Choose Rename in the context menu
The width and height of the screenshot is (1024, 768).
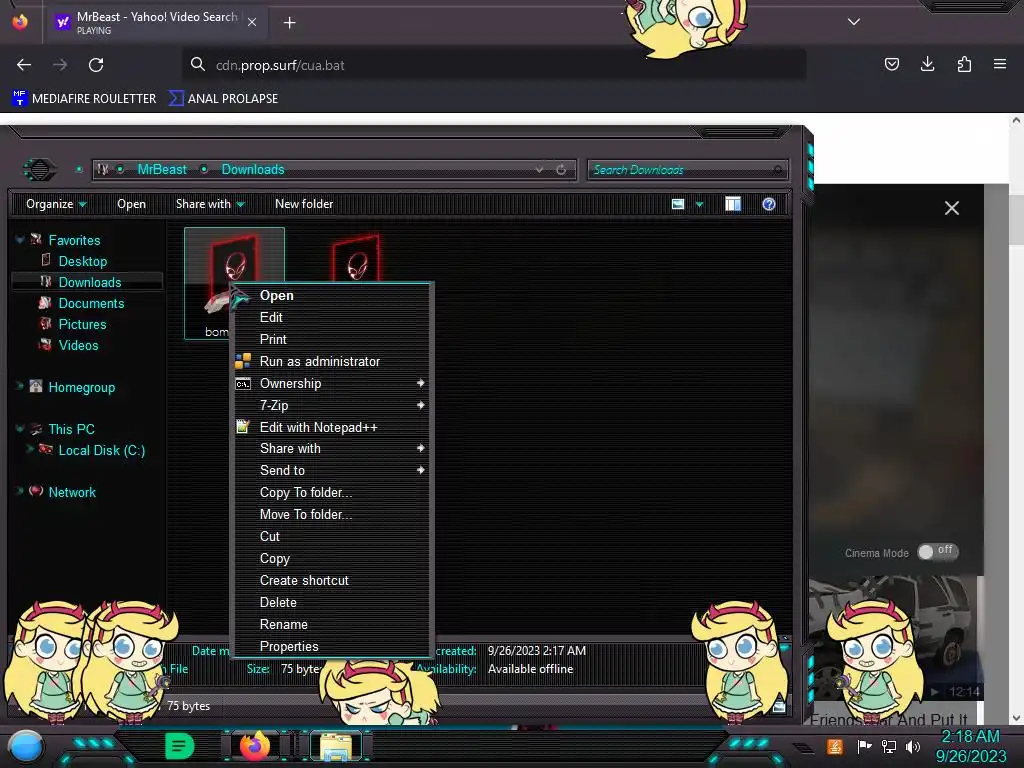click(x=333, y=624)
